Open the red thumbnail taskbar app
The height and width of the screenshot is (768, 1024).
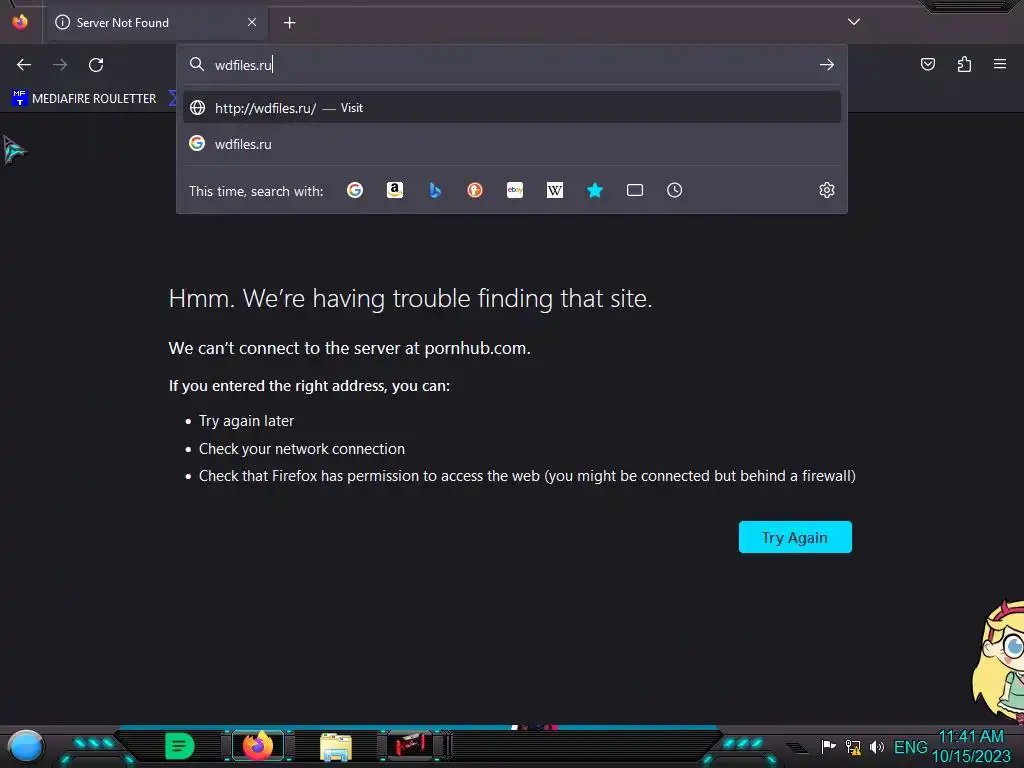[410, 745]
